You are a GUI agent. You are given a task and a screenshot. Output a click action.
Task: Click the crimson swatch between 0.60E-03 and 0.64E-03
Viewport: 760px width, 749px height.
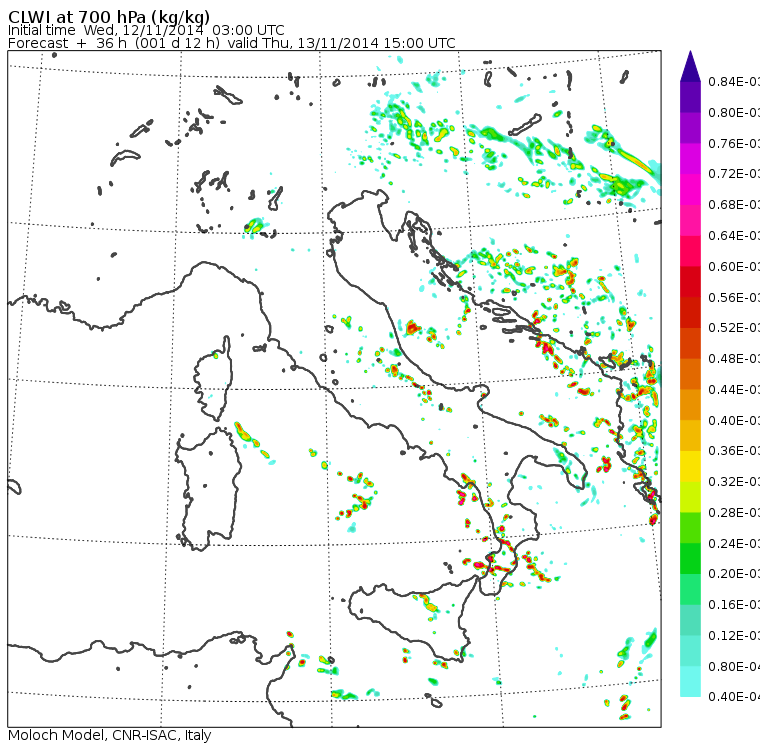690,251
